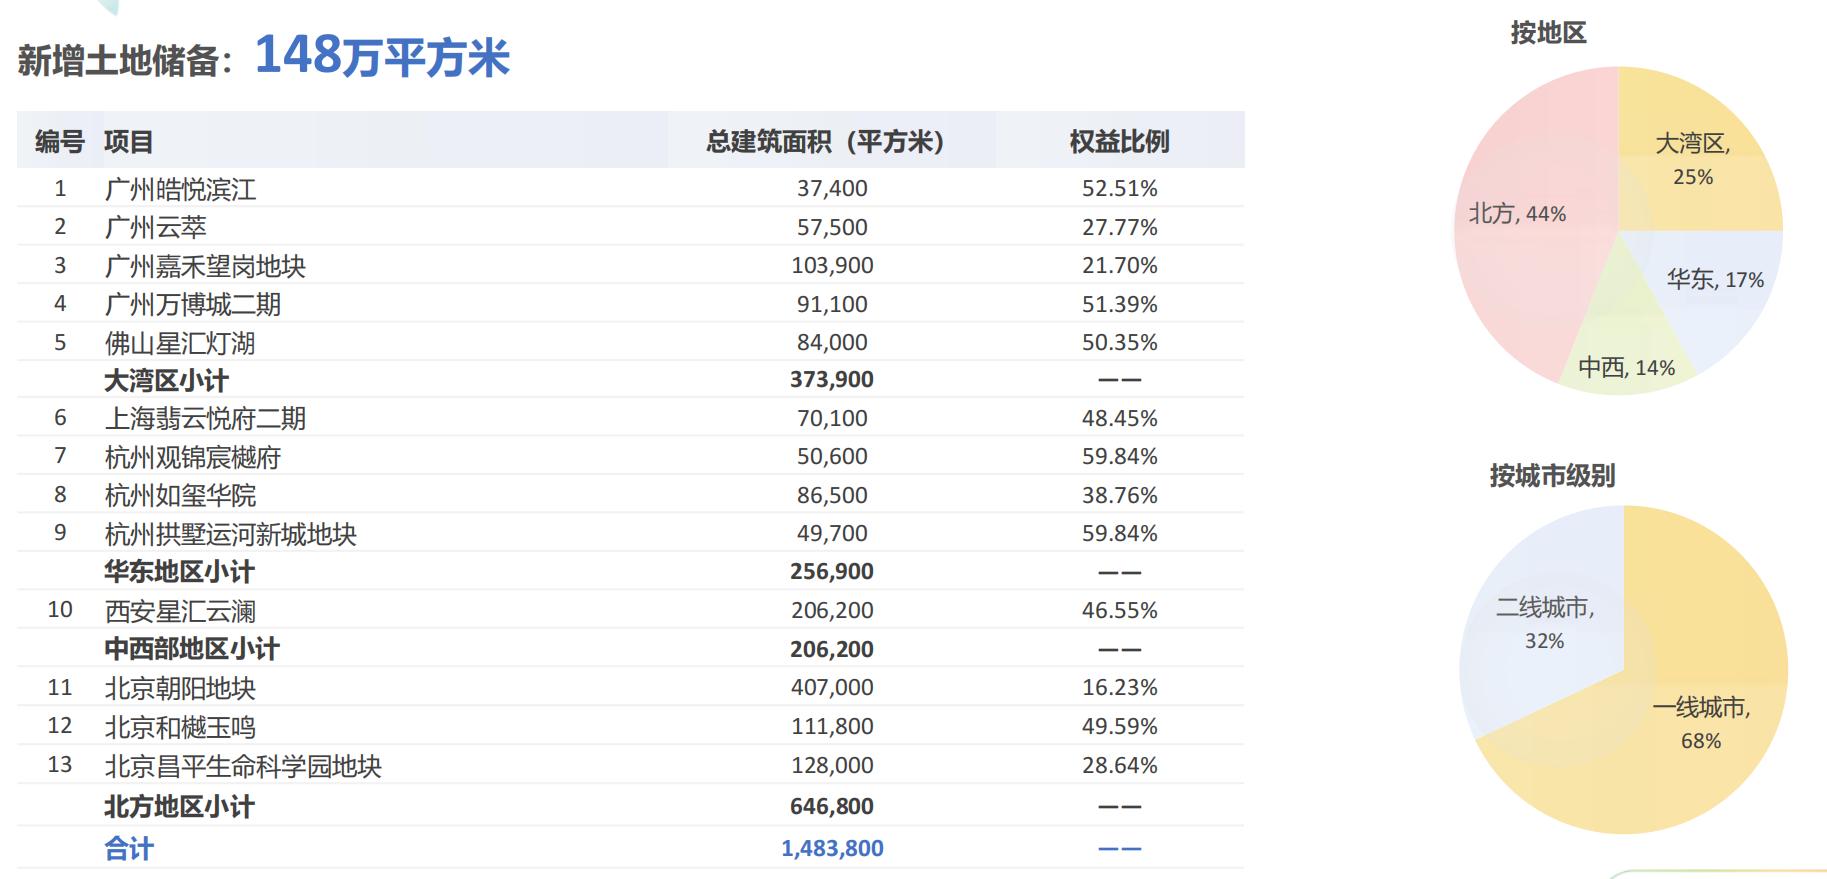
Task: Click the 按城市级别 chart title
Action: point(1552,476)
